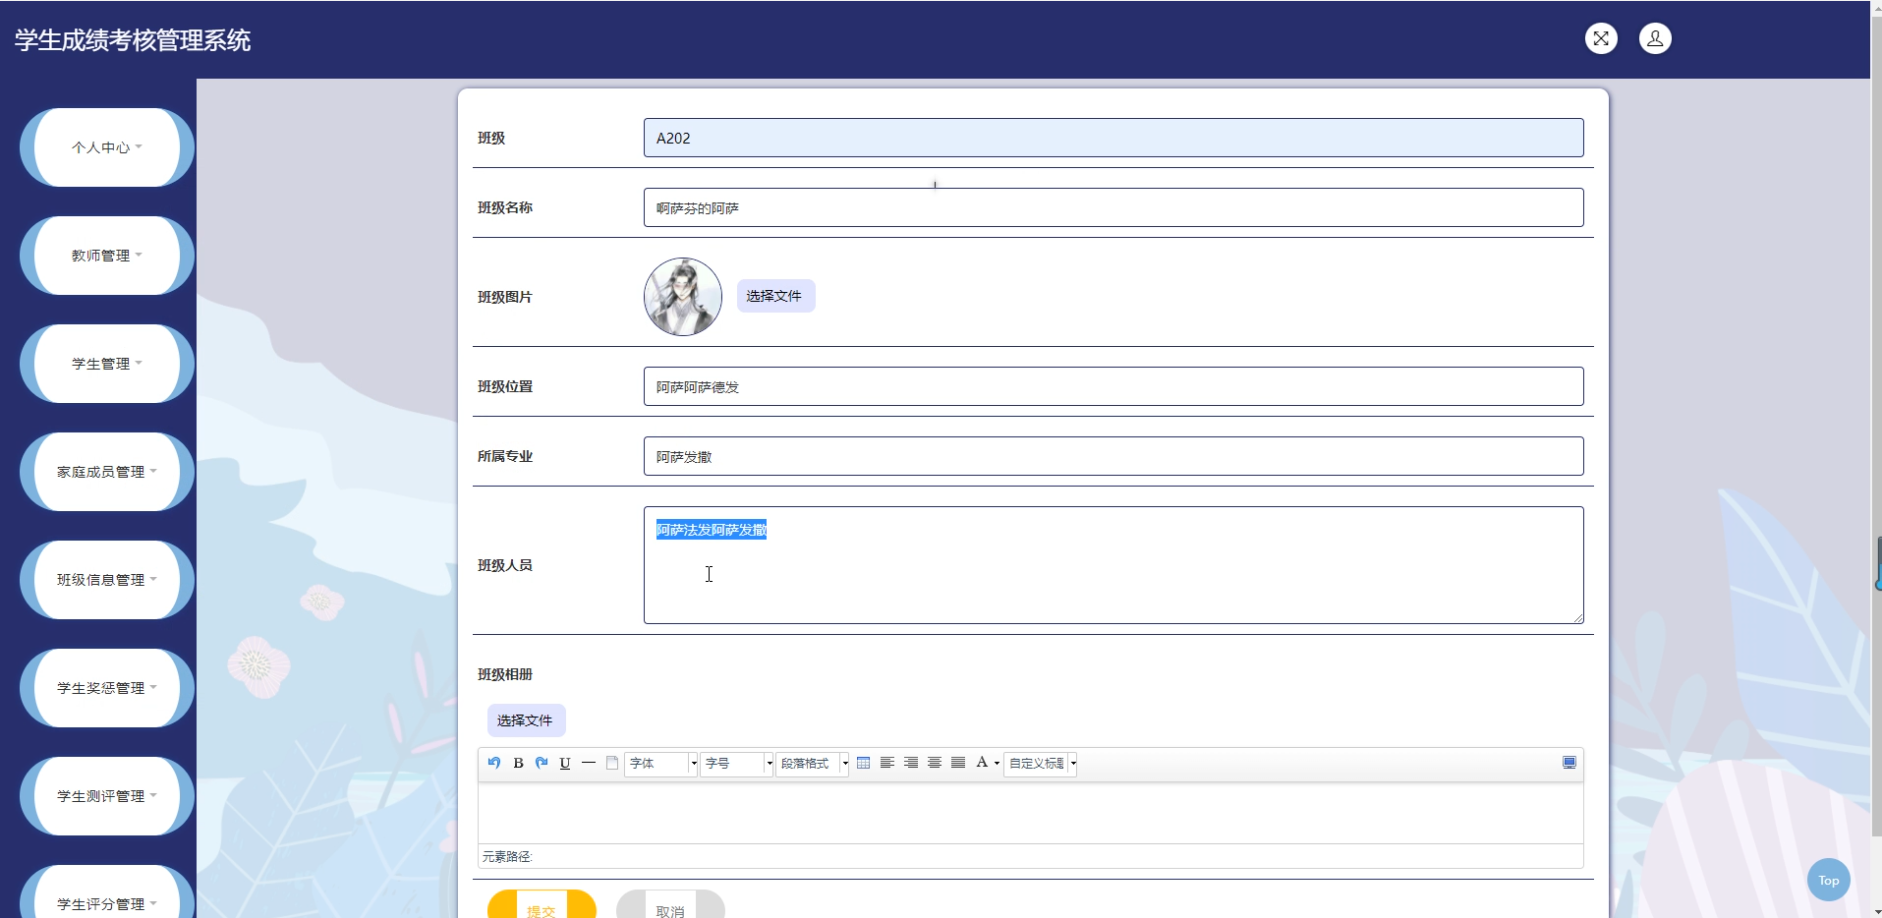The image size is (1882, 918).
Task: Expand the 学生评分管理 sidebar menu
Action: [107, 893]
